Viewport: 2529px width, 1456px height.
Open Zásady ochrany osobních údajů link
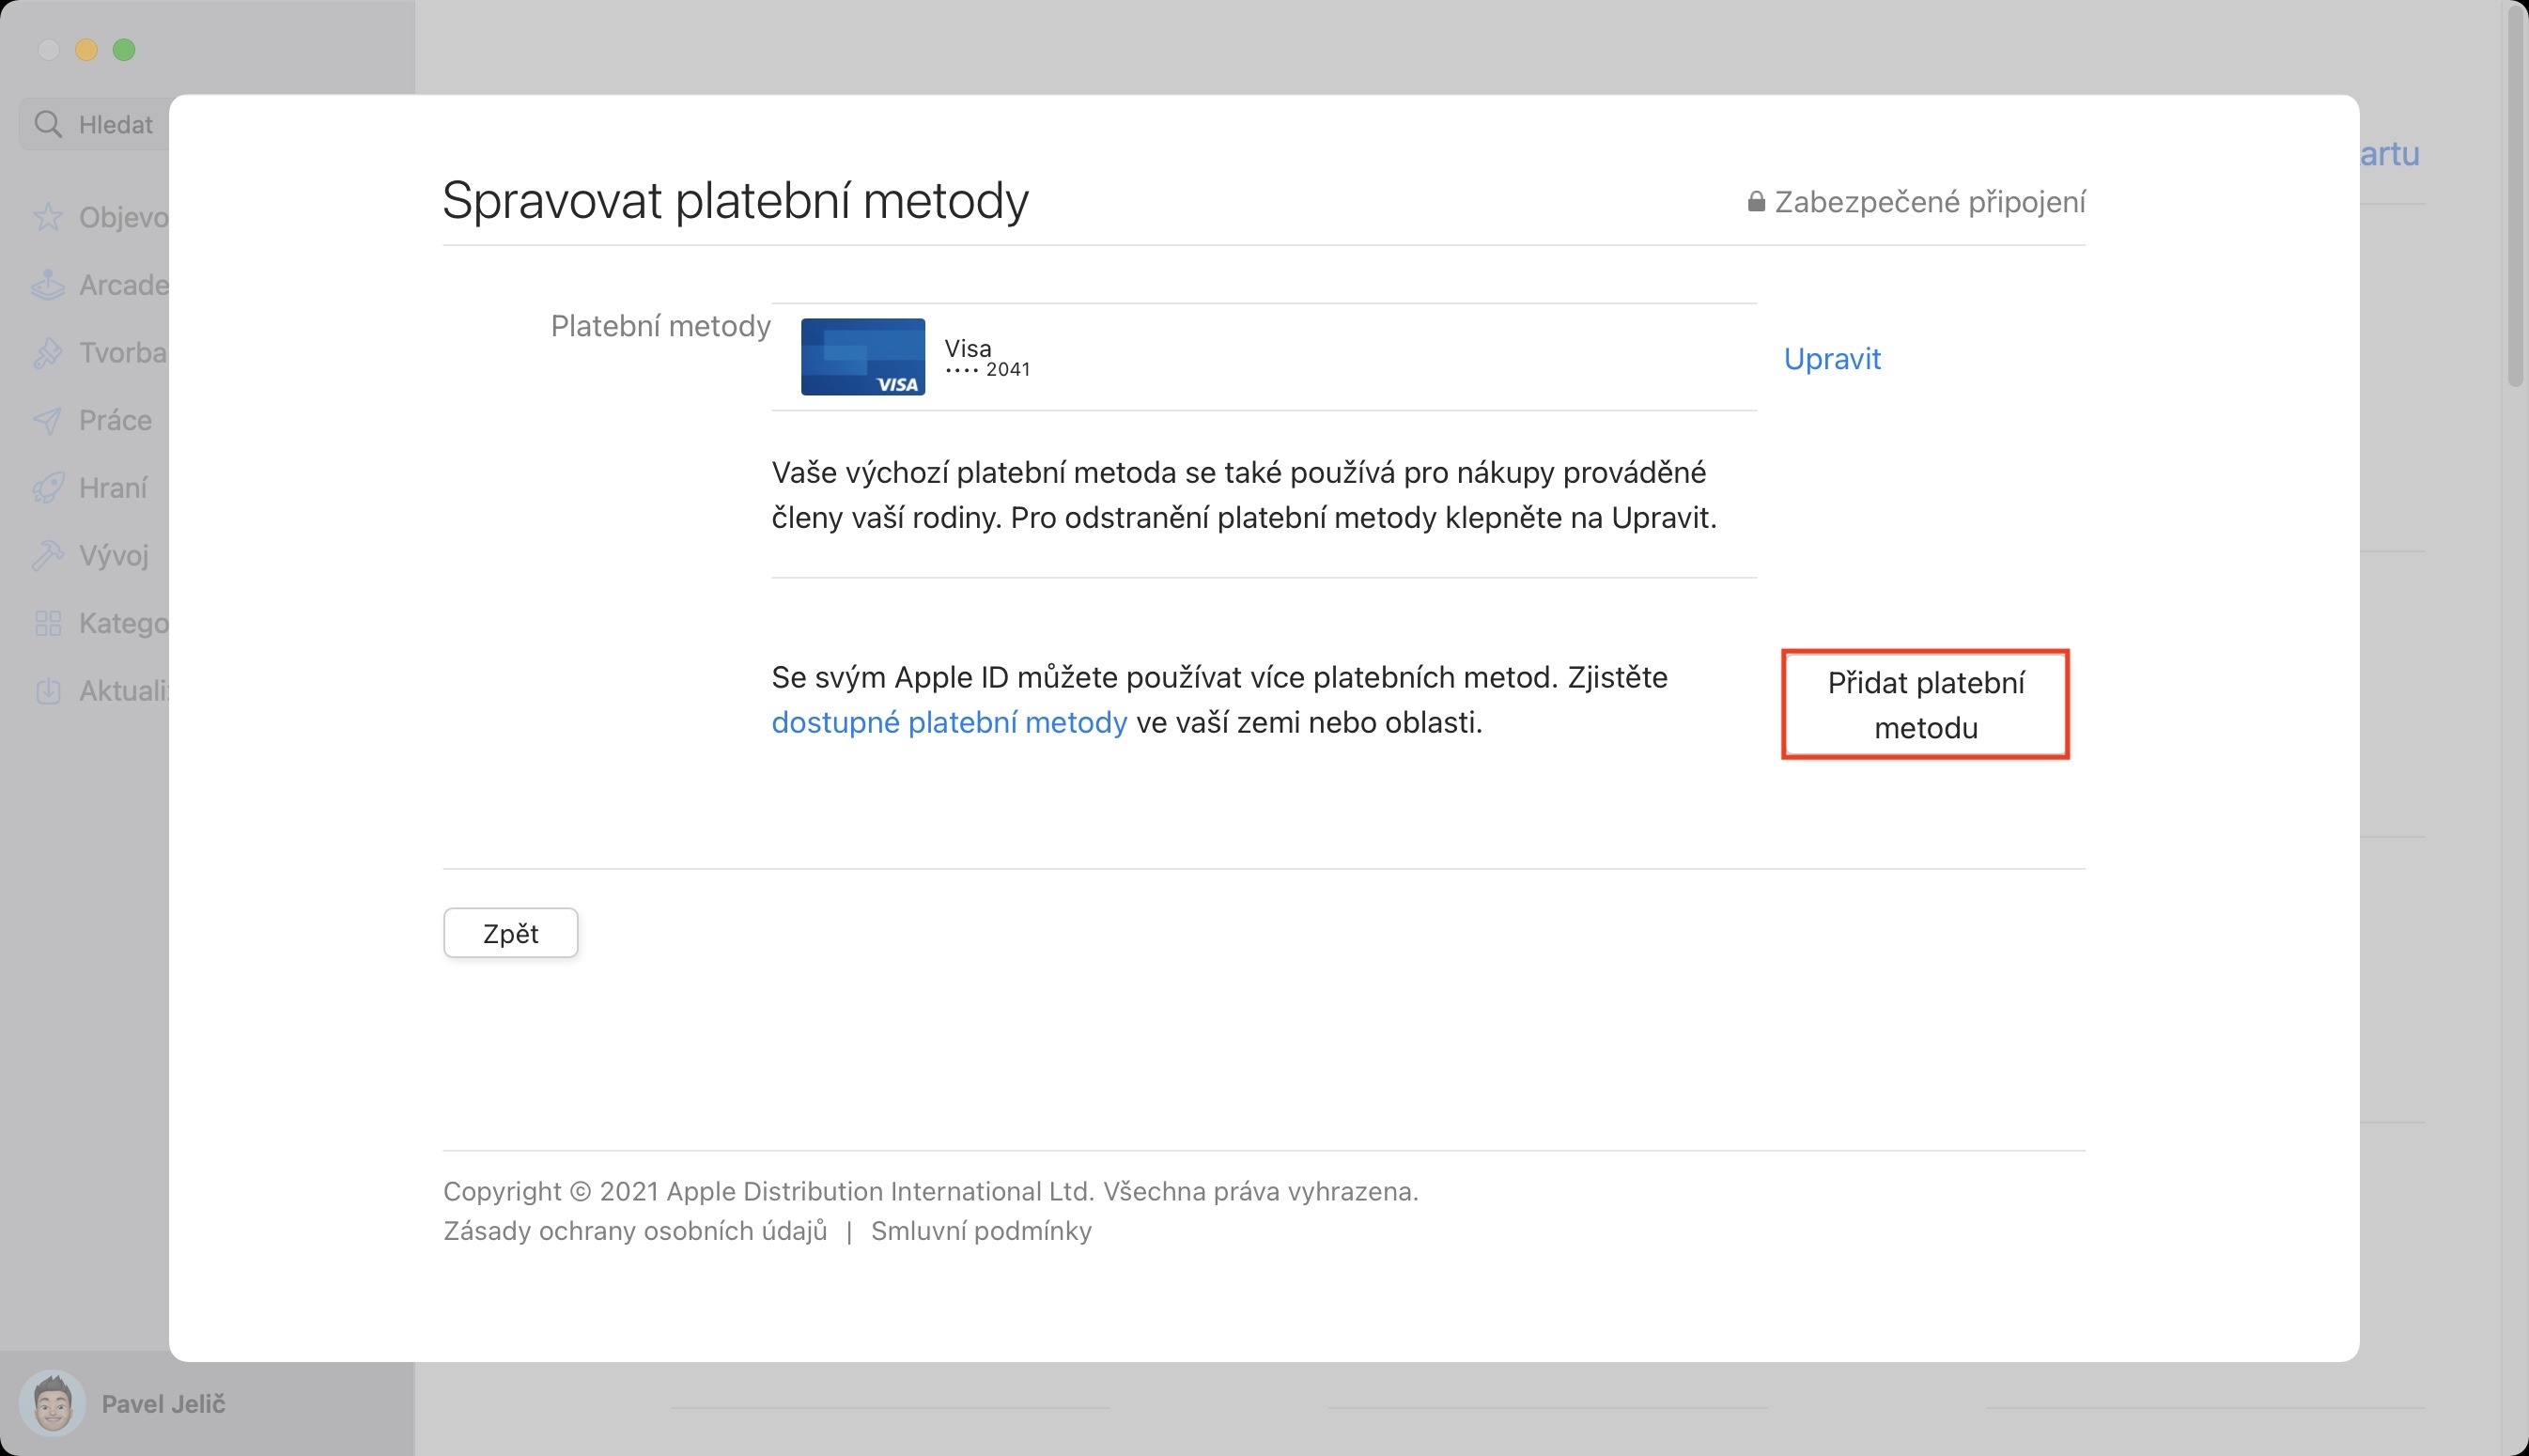pyautogui.click(x=635, y=1231)
